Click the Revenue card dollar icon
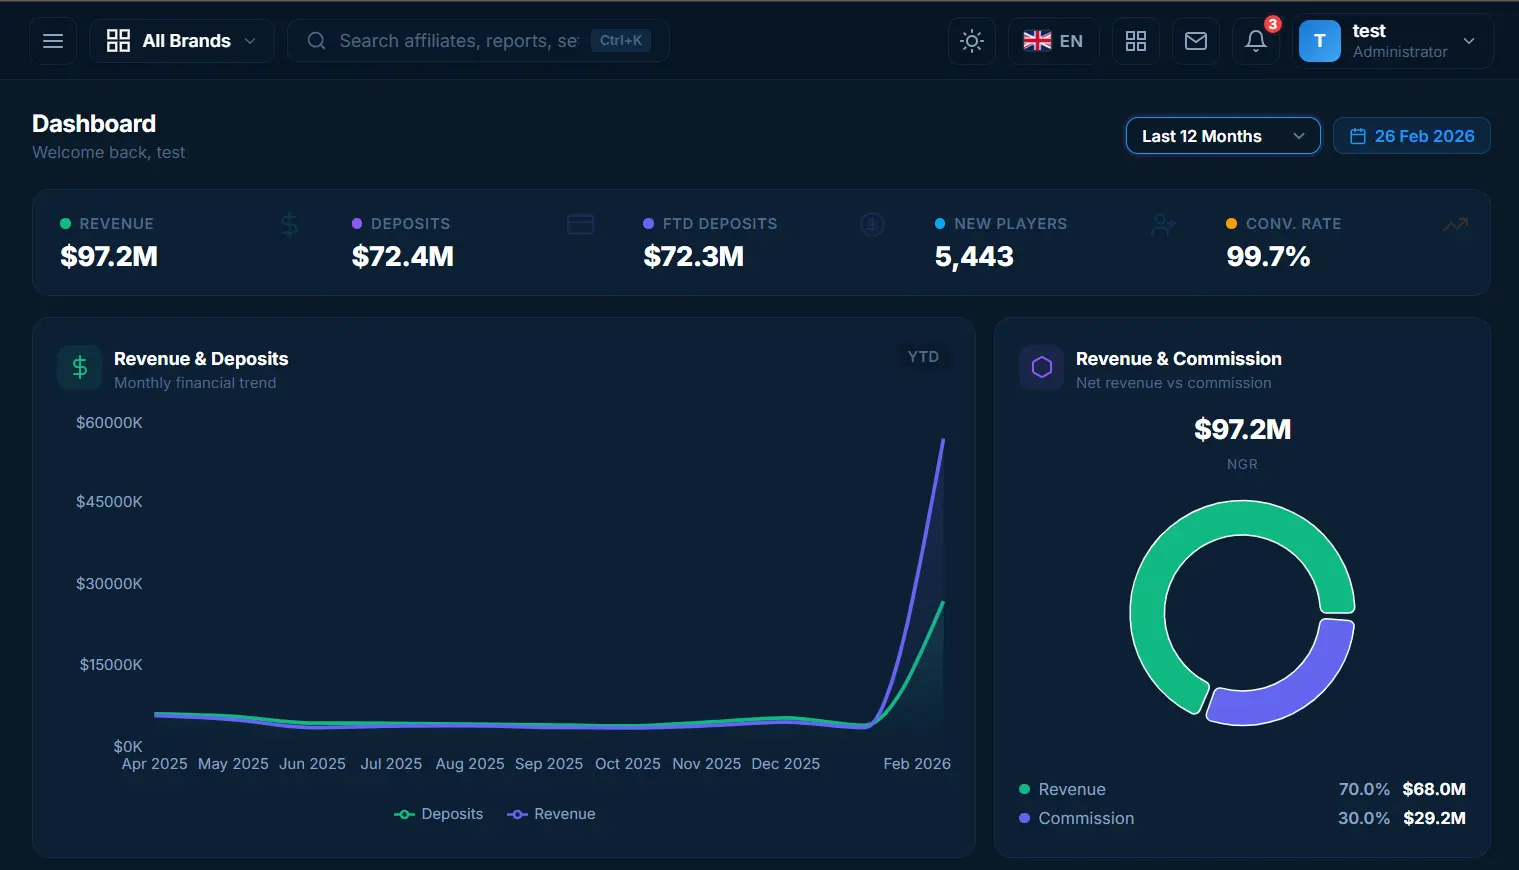 point(289,224)
